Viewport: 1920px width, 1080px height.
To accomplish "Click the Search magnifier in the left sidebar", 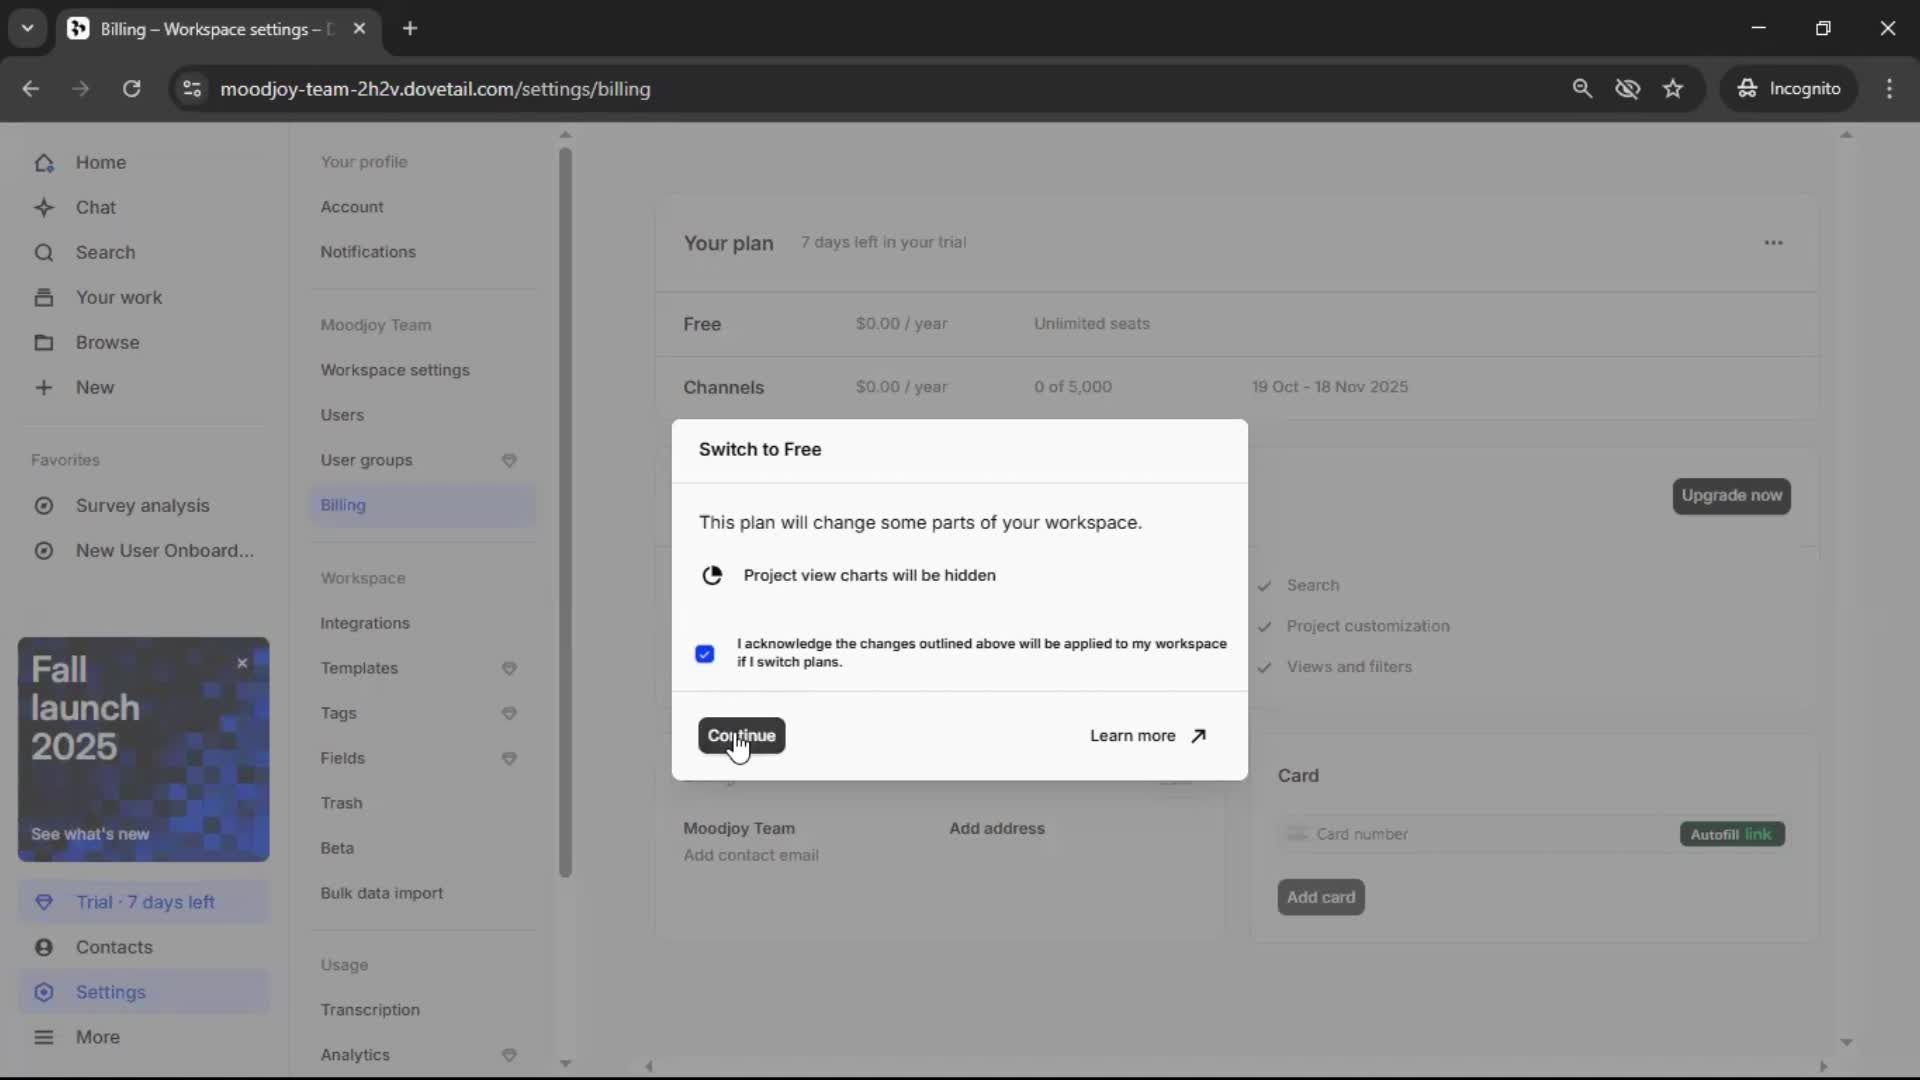I will pos(44,253).
